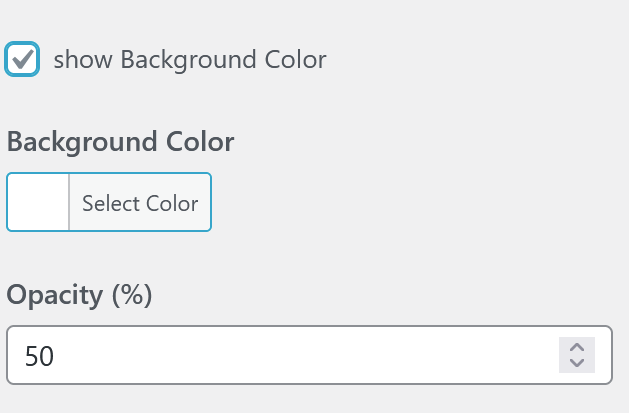Click into the Opacity input field
629x413 pixels.
click(x=280, y=355)
